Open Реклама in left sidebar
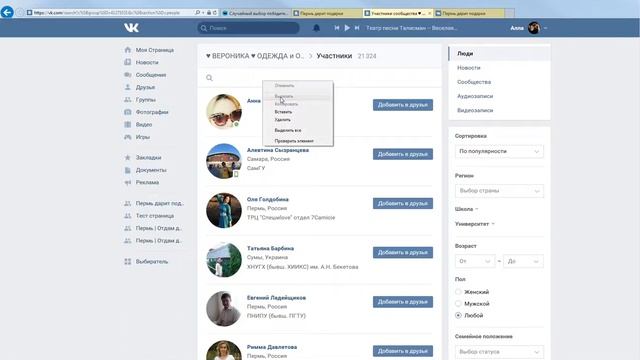The image size is (640, 360). (x=147, y=182)
